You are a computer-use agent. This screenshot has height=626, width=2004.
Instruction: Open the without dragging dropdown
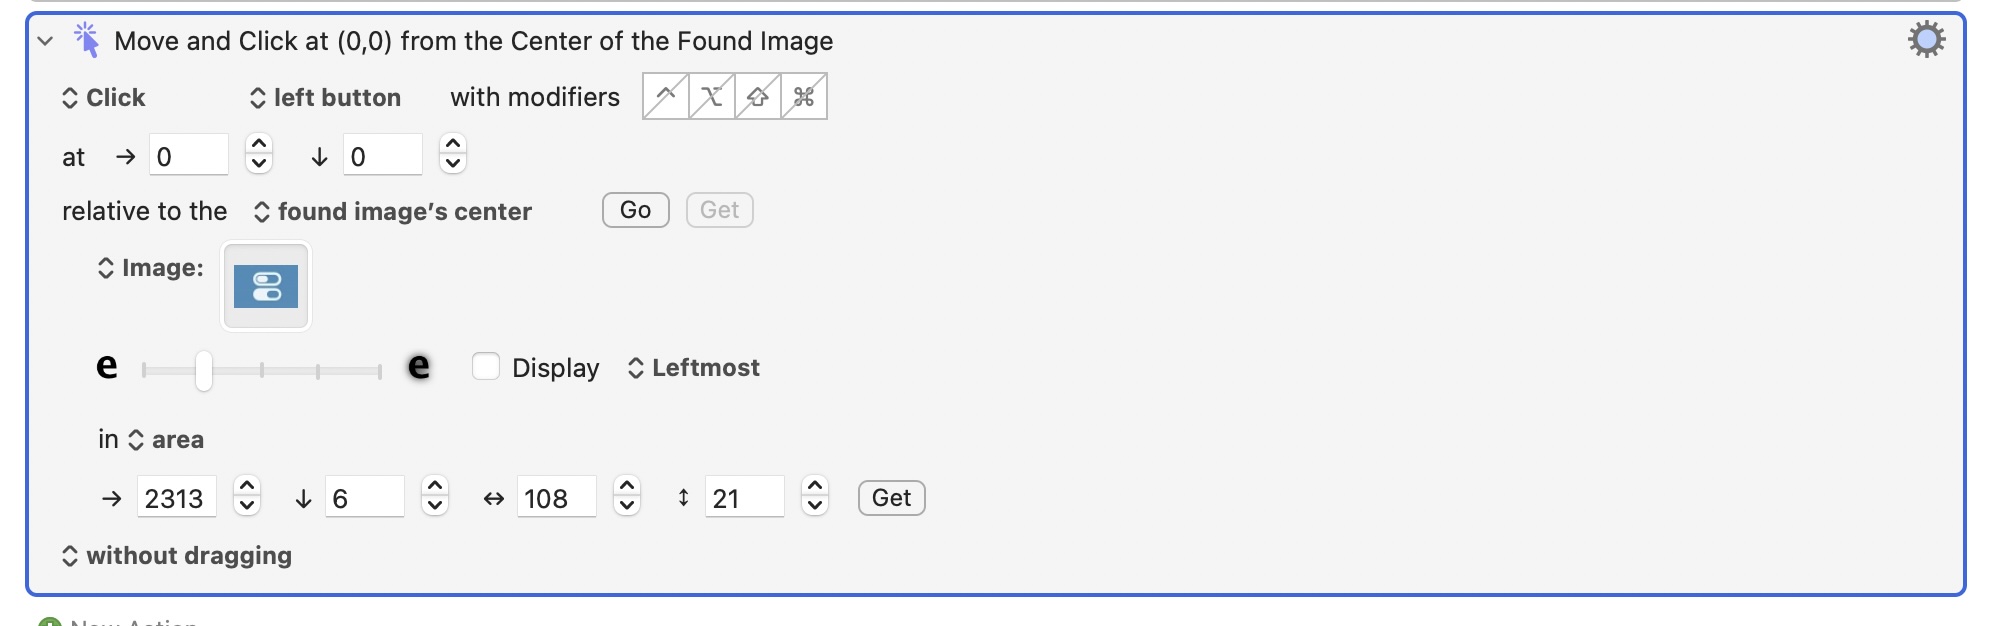click(x=177, y=556)
